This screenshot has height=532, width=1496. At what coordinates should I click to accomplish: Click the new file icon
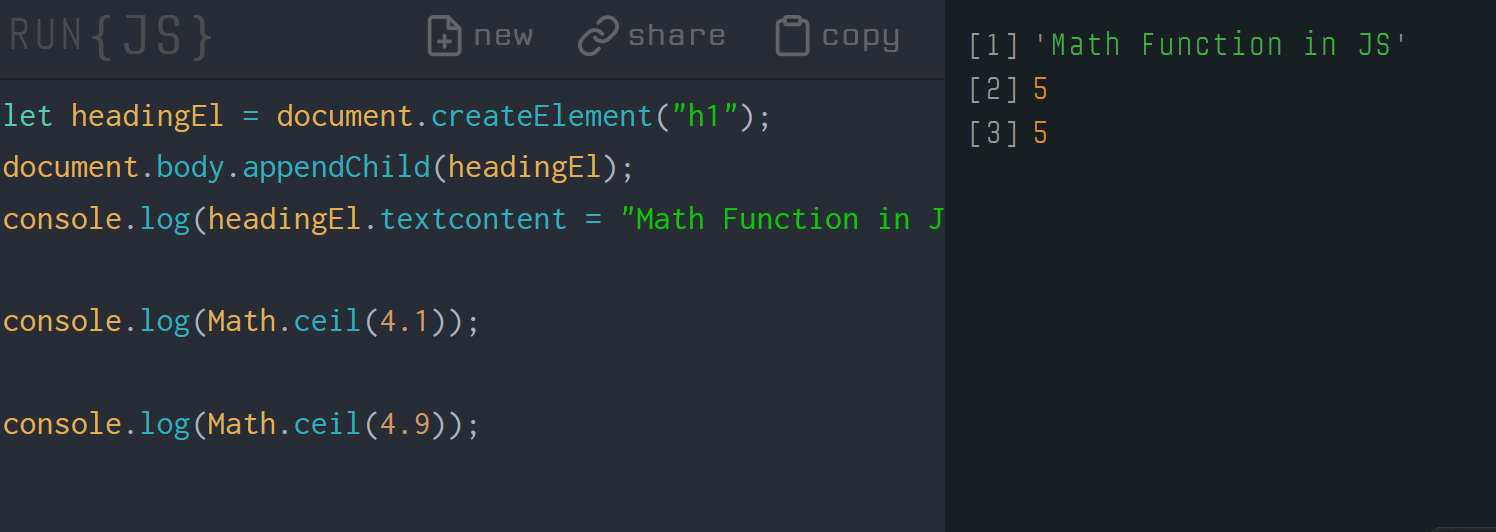click(444, 36)
